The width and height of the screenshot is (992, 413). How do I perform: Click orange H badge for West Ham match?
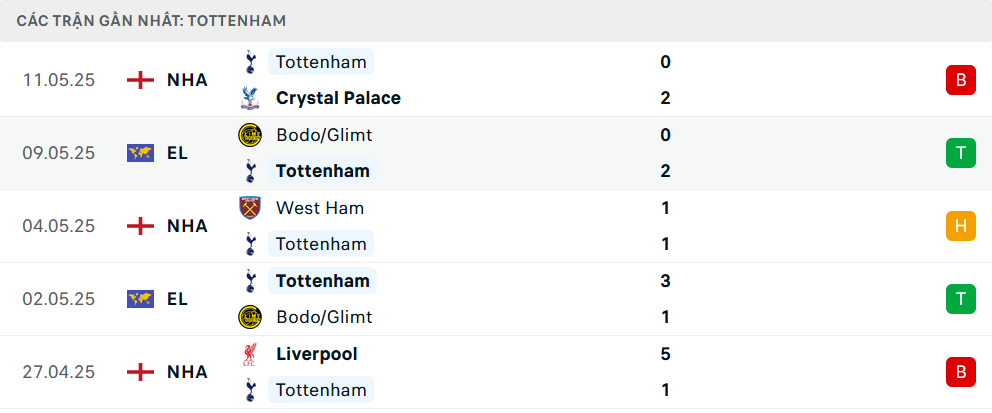[x=960, y=226]
